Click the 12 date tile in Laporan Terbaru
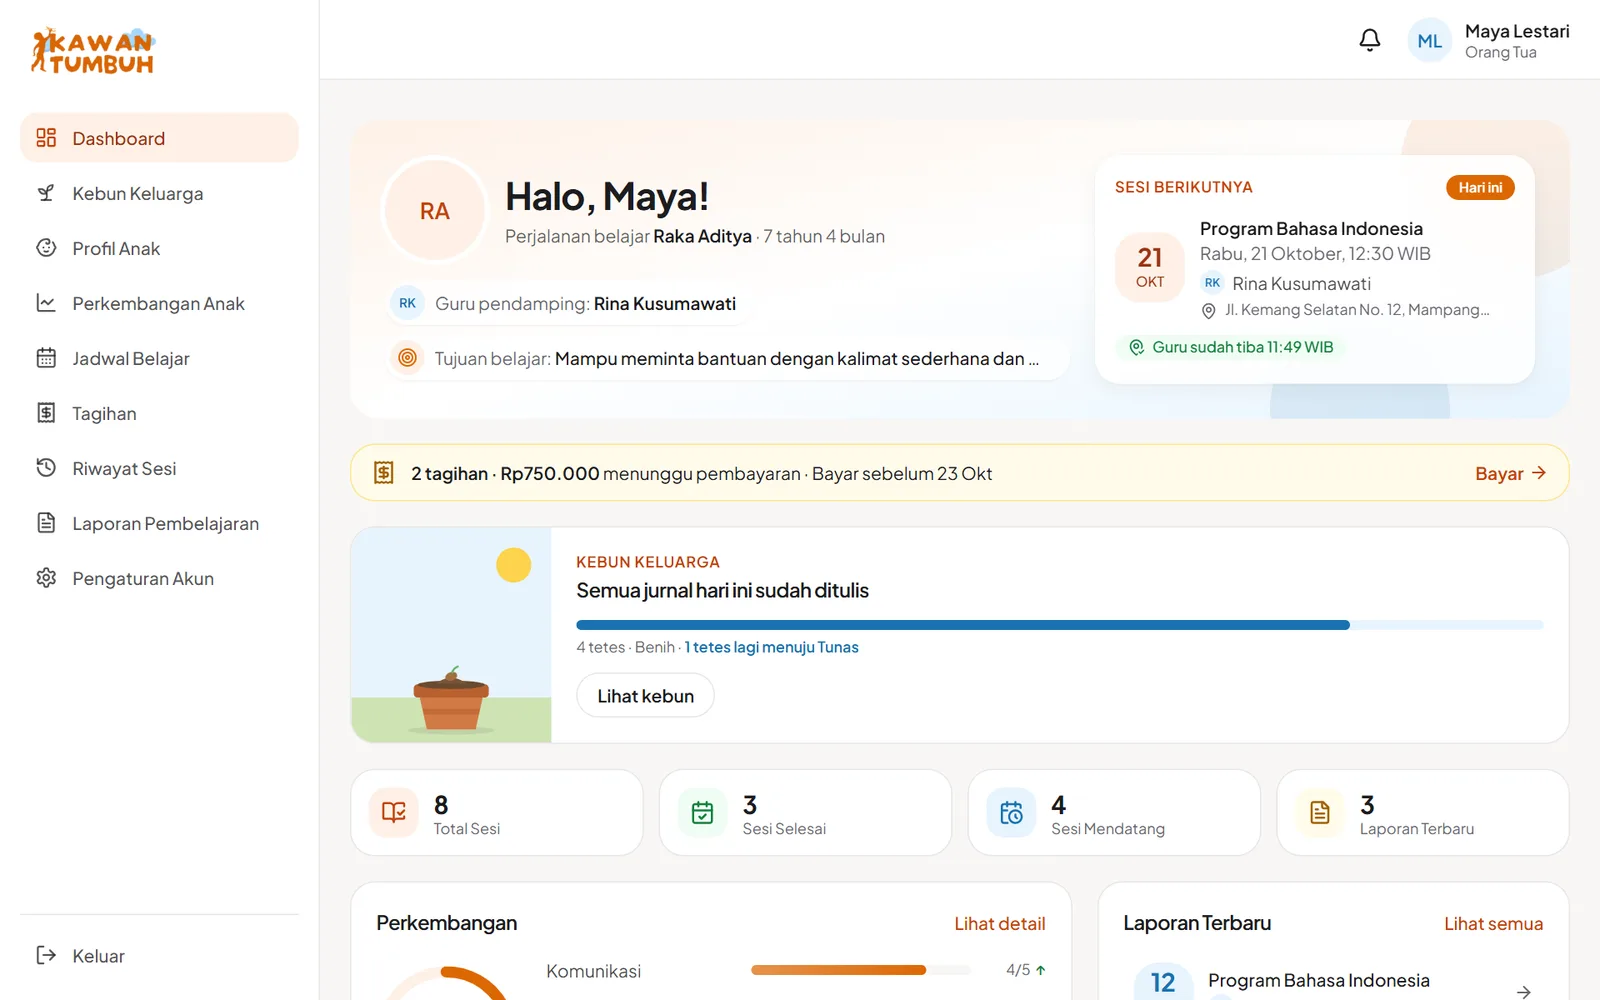 point(1163,982)
